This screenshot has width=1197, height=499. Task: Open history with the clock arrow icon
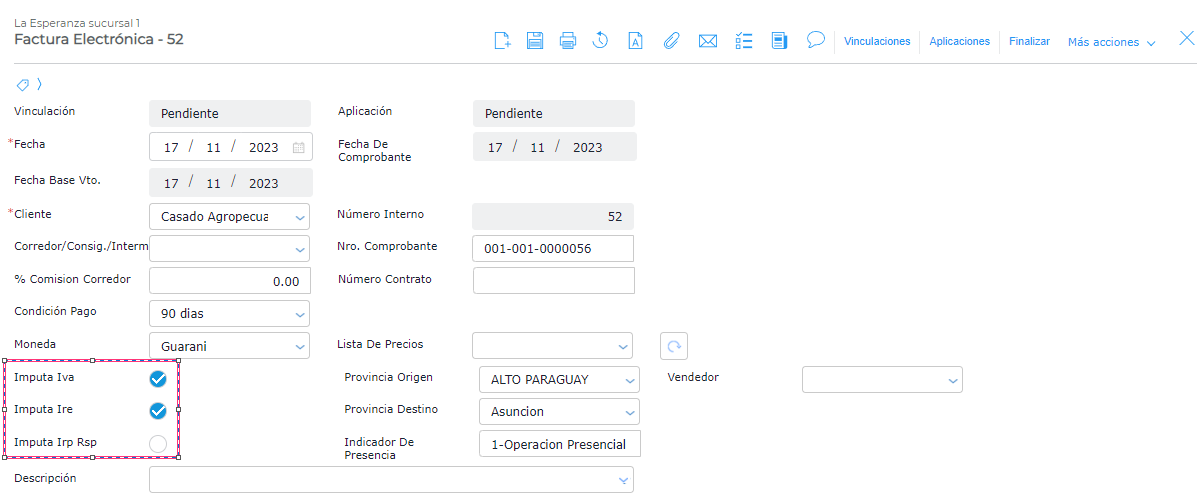pos(601,41)
